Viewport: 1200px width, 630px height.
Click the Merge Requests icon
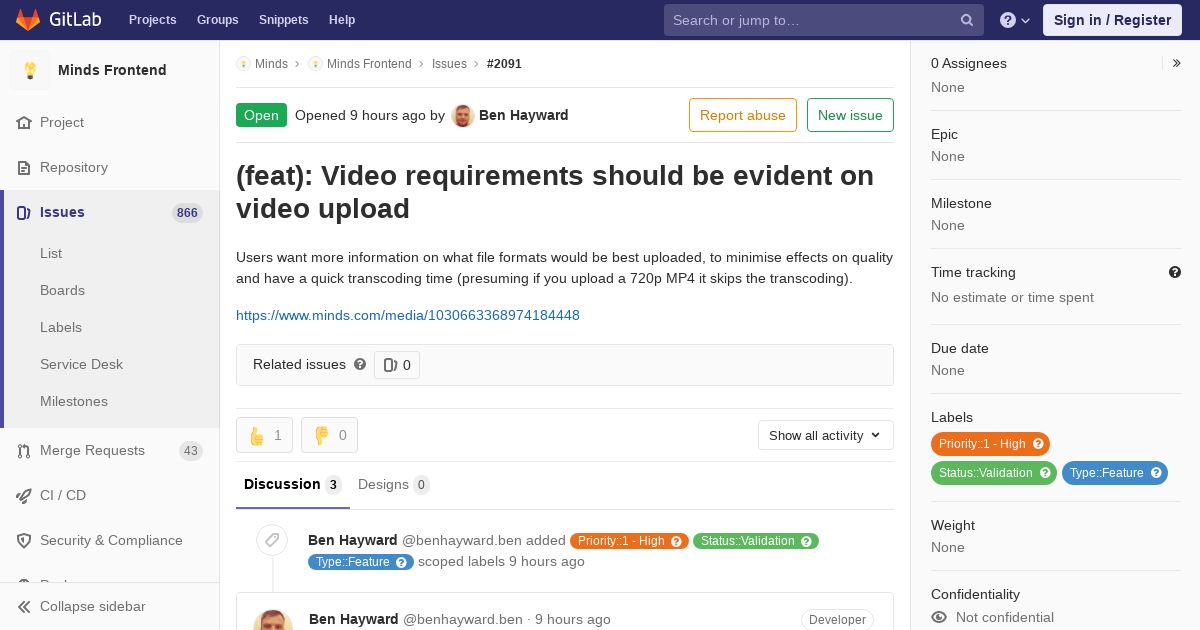point(24,451)
